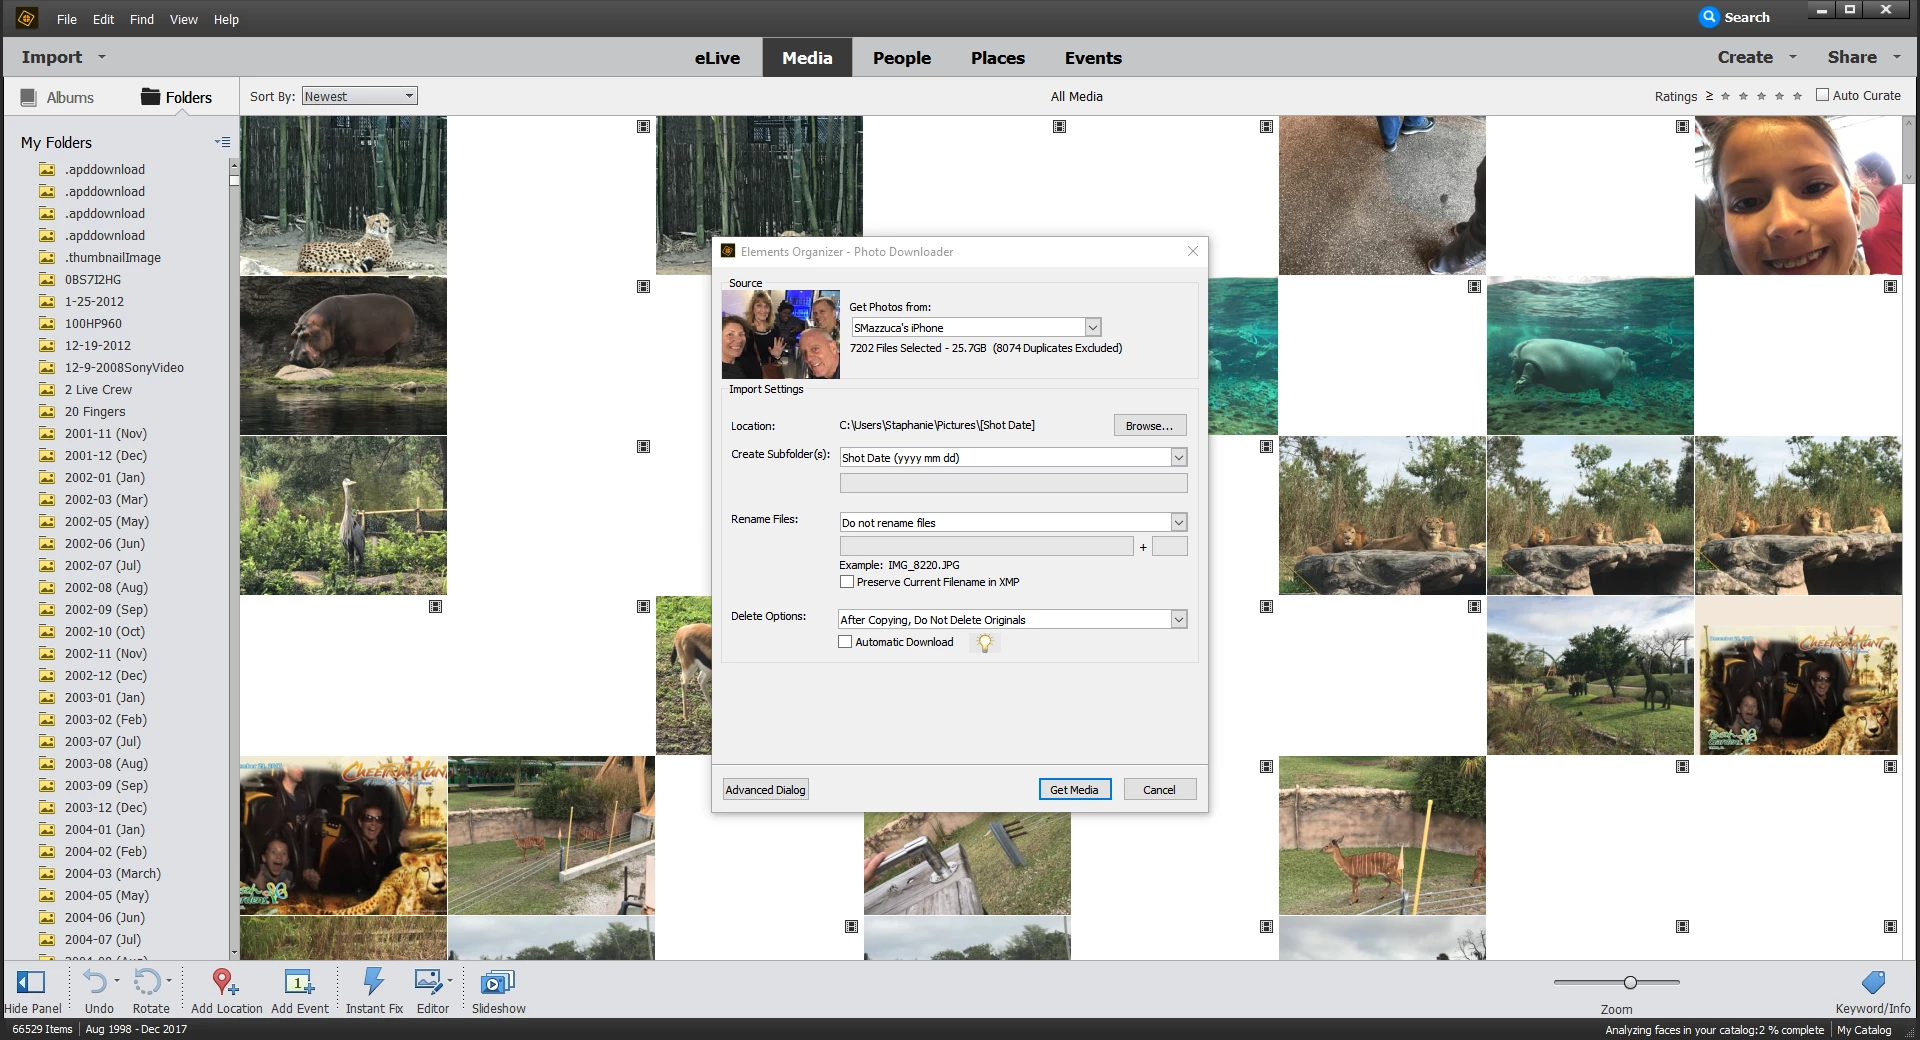This screenshot has width=1920, height=1040.
Task: Click folder icon beside 1-25-2012
Action: pos(47,301)
